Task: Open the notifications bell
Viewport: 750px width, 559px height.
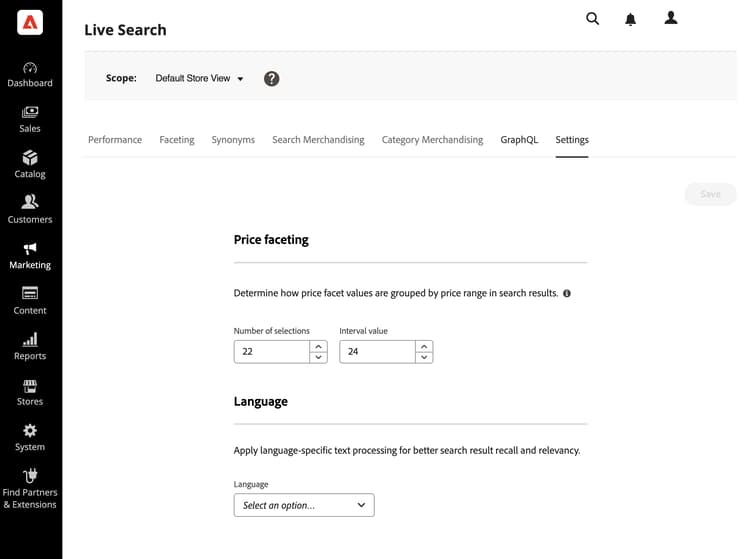Action: (631, 20)
